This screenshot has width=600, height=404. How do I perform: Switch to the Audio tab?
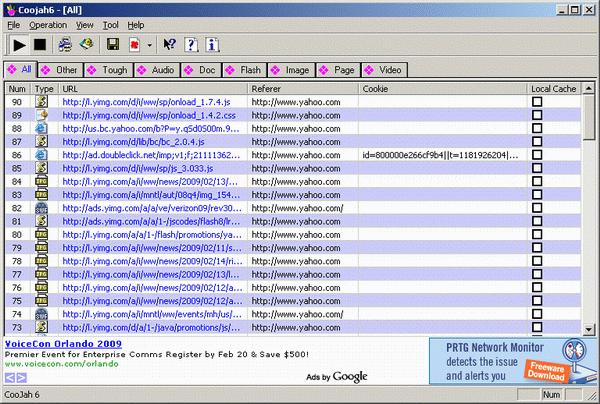pyautogui.click(x=157, y=70)
